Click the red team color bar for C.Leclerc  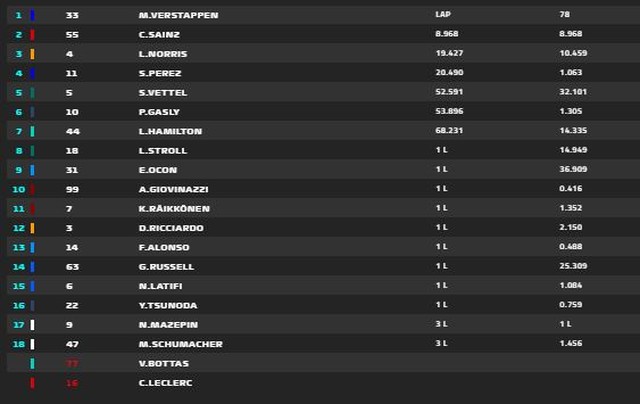tap(32, 382)
